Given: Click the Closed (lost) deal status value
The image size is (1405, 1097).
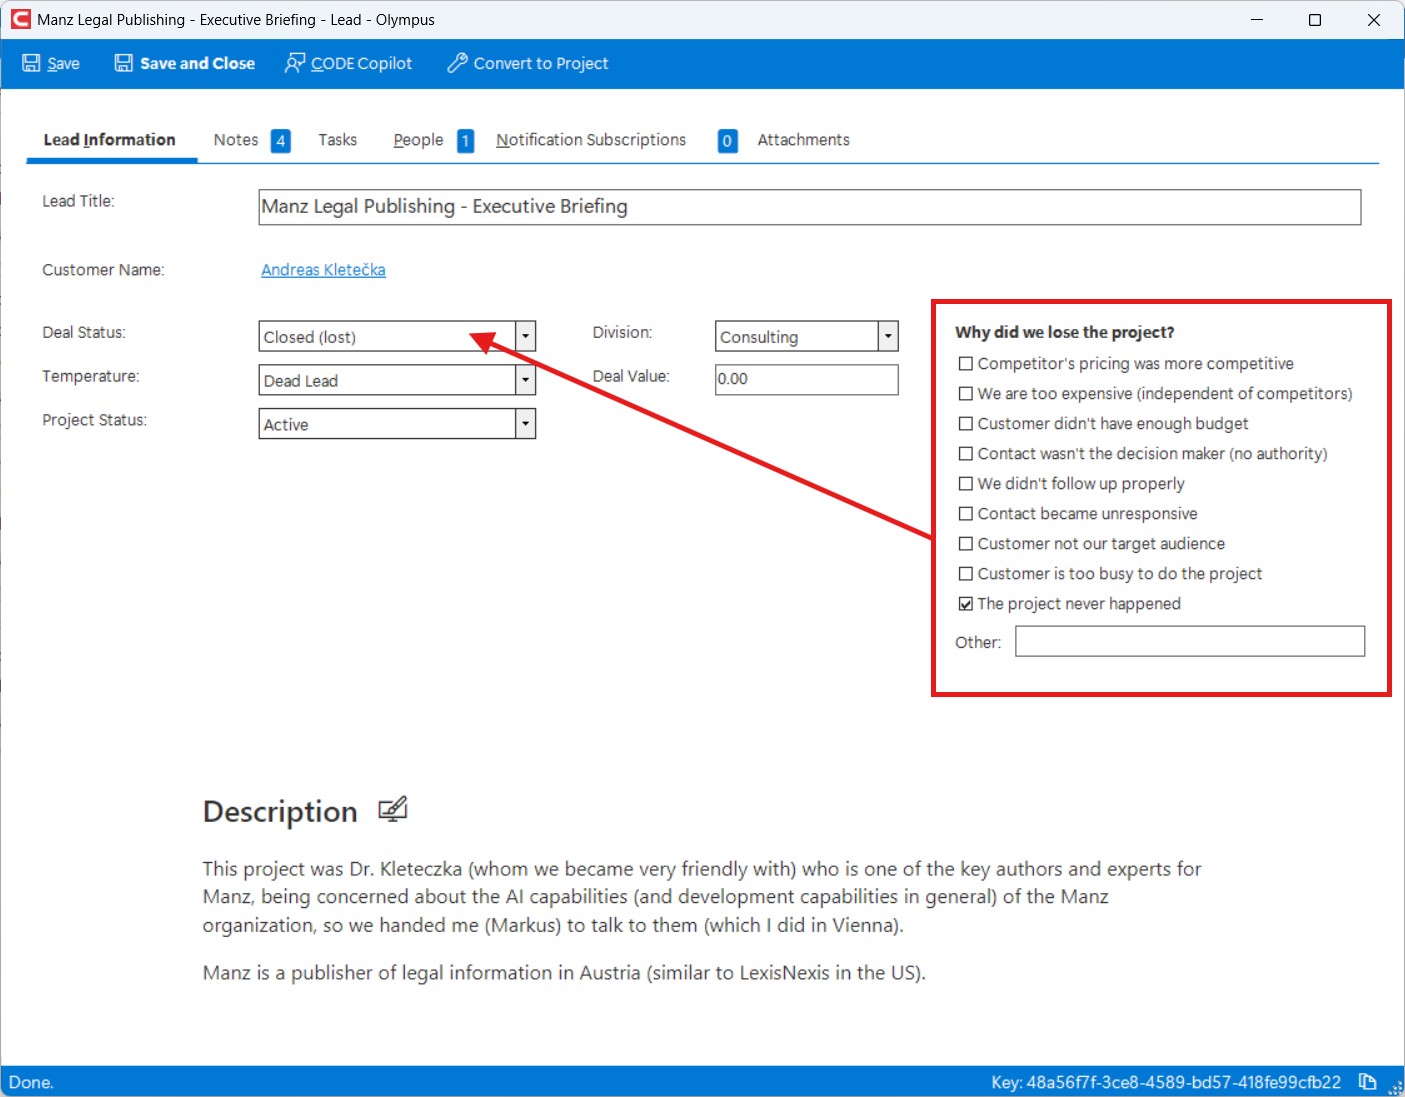Looking at the screenshot, I should click(310, 337).
